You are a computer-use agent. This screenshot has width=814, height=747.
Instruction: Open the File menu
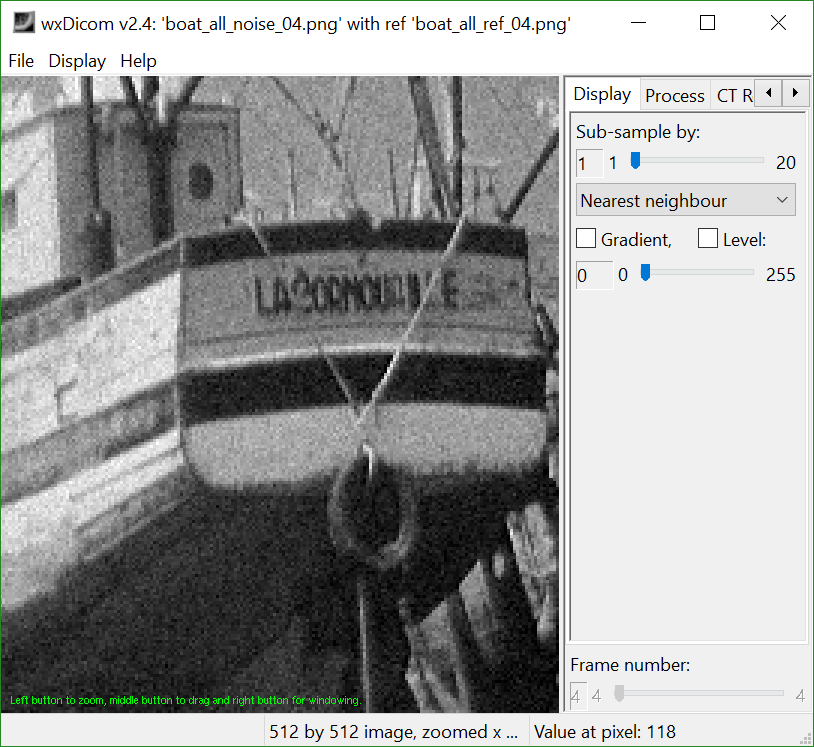pos(21,61)
